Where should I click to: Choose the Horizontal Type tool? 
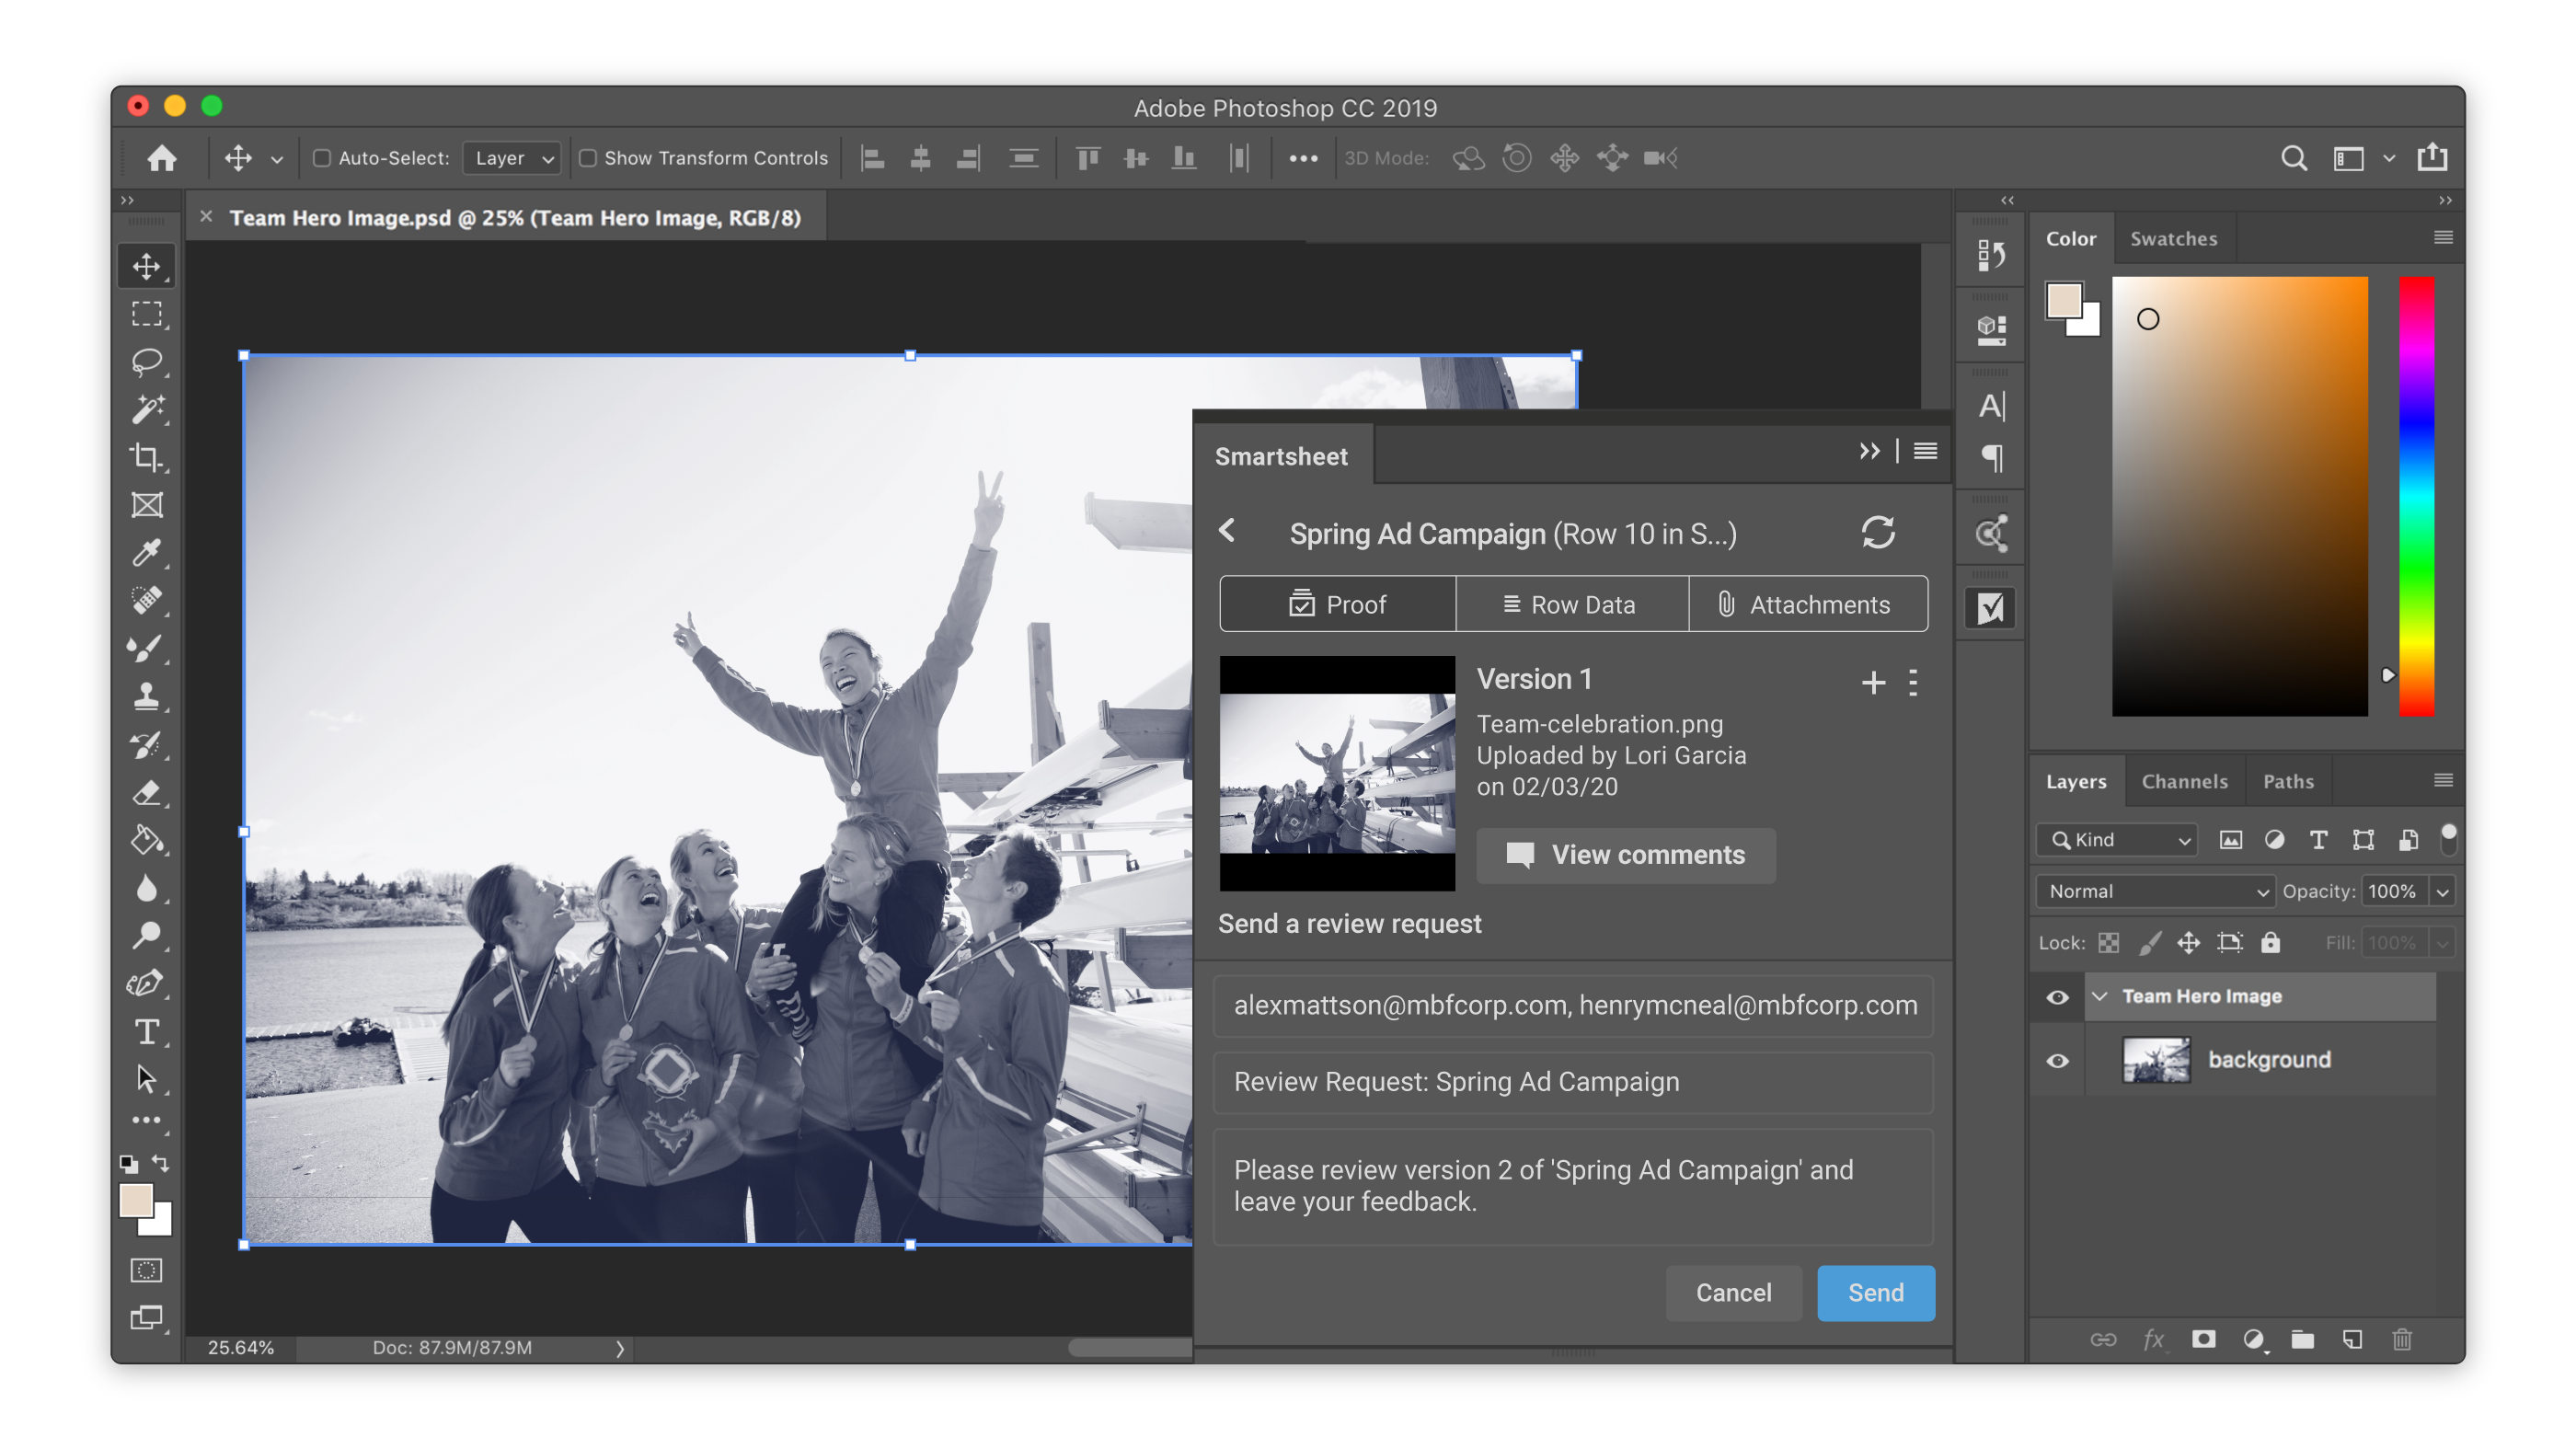[146, 1031]
